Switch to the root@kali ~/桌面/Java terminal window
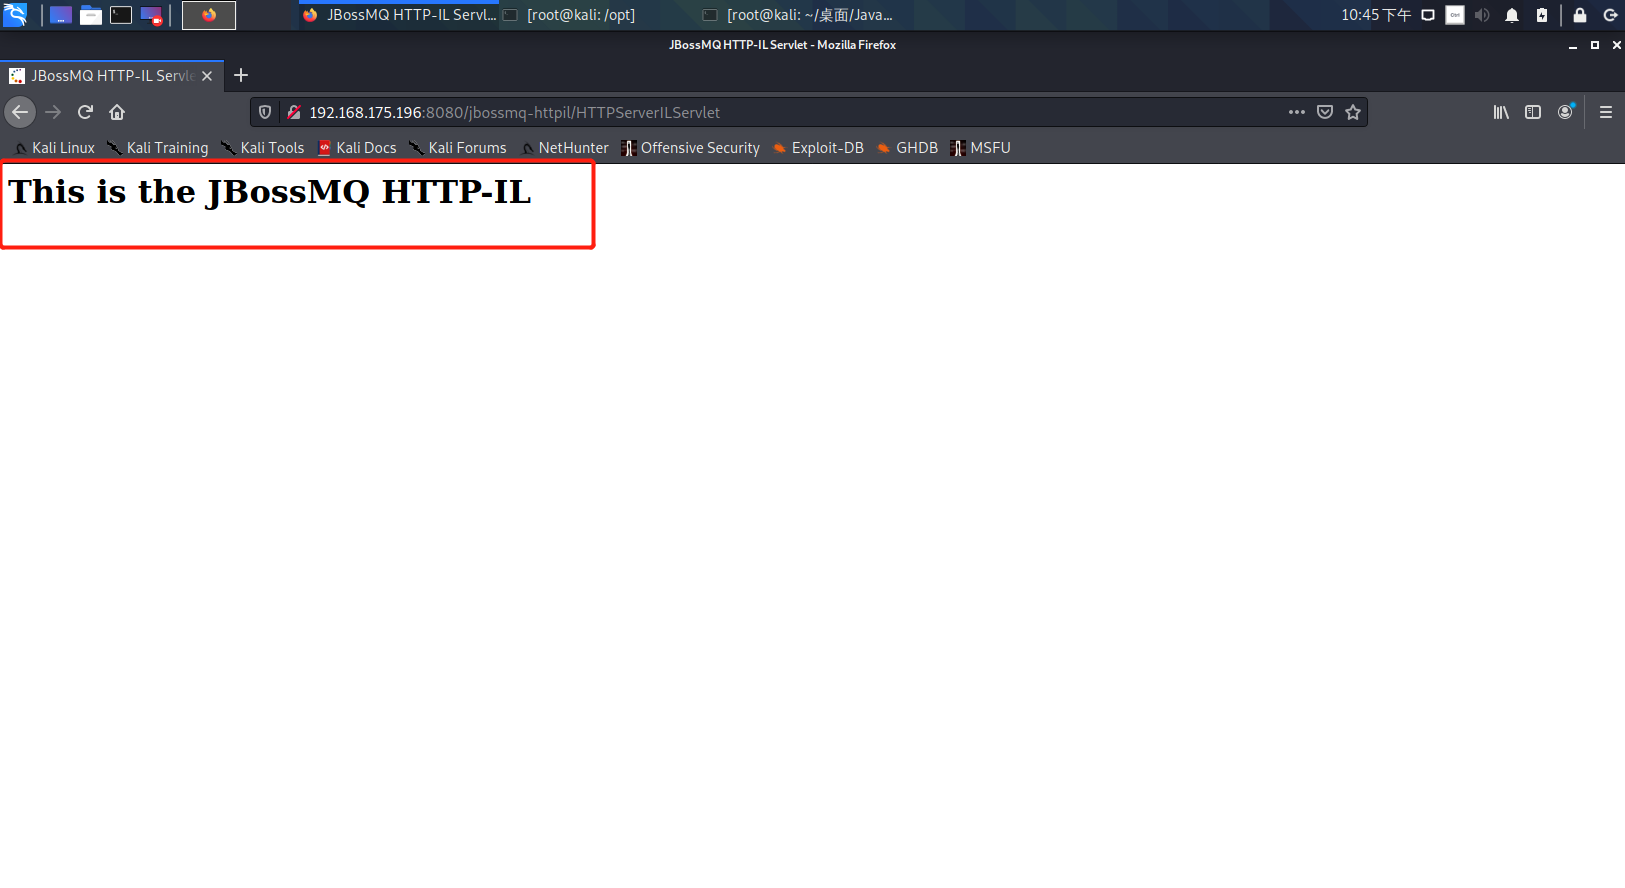Viewport: 1625px width, 888px height. (799, 15)
